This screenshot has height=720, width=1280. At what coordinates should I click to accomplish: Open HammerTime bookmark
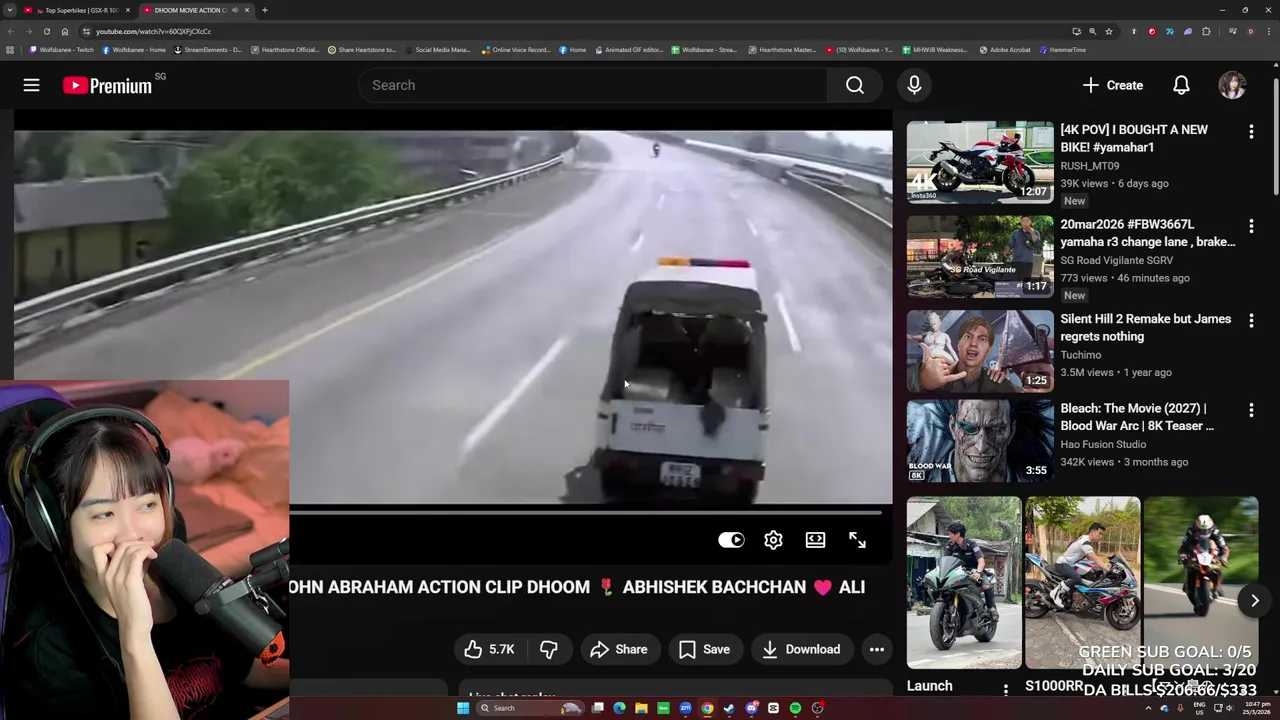coord(1063,50)
